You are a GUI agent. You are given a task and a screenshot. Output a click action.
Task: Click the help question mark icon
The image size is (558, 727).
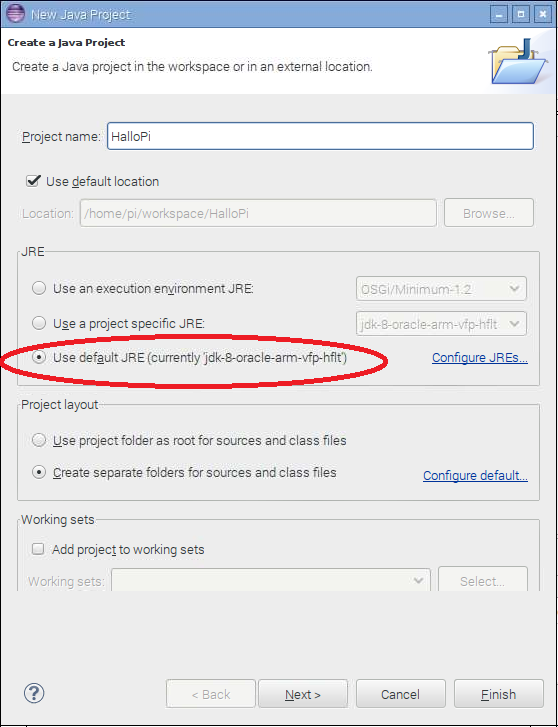[x=34, y=693]
